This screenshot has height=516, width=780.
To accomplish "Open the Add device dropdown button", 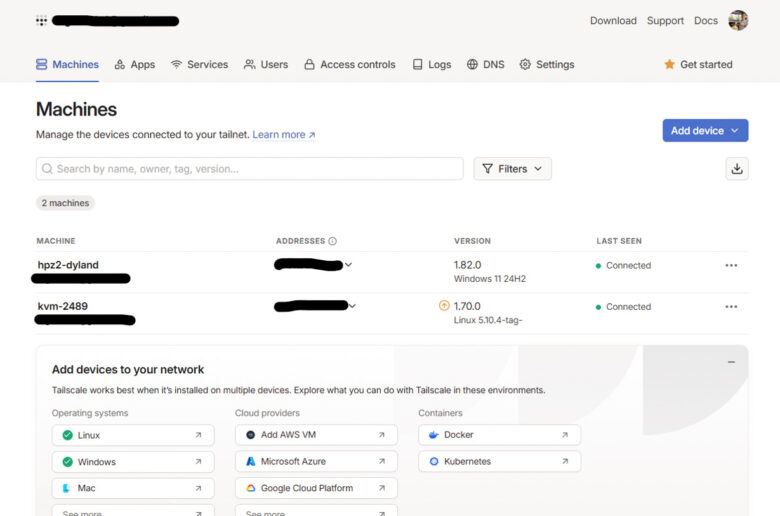I will click(705, 130).
